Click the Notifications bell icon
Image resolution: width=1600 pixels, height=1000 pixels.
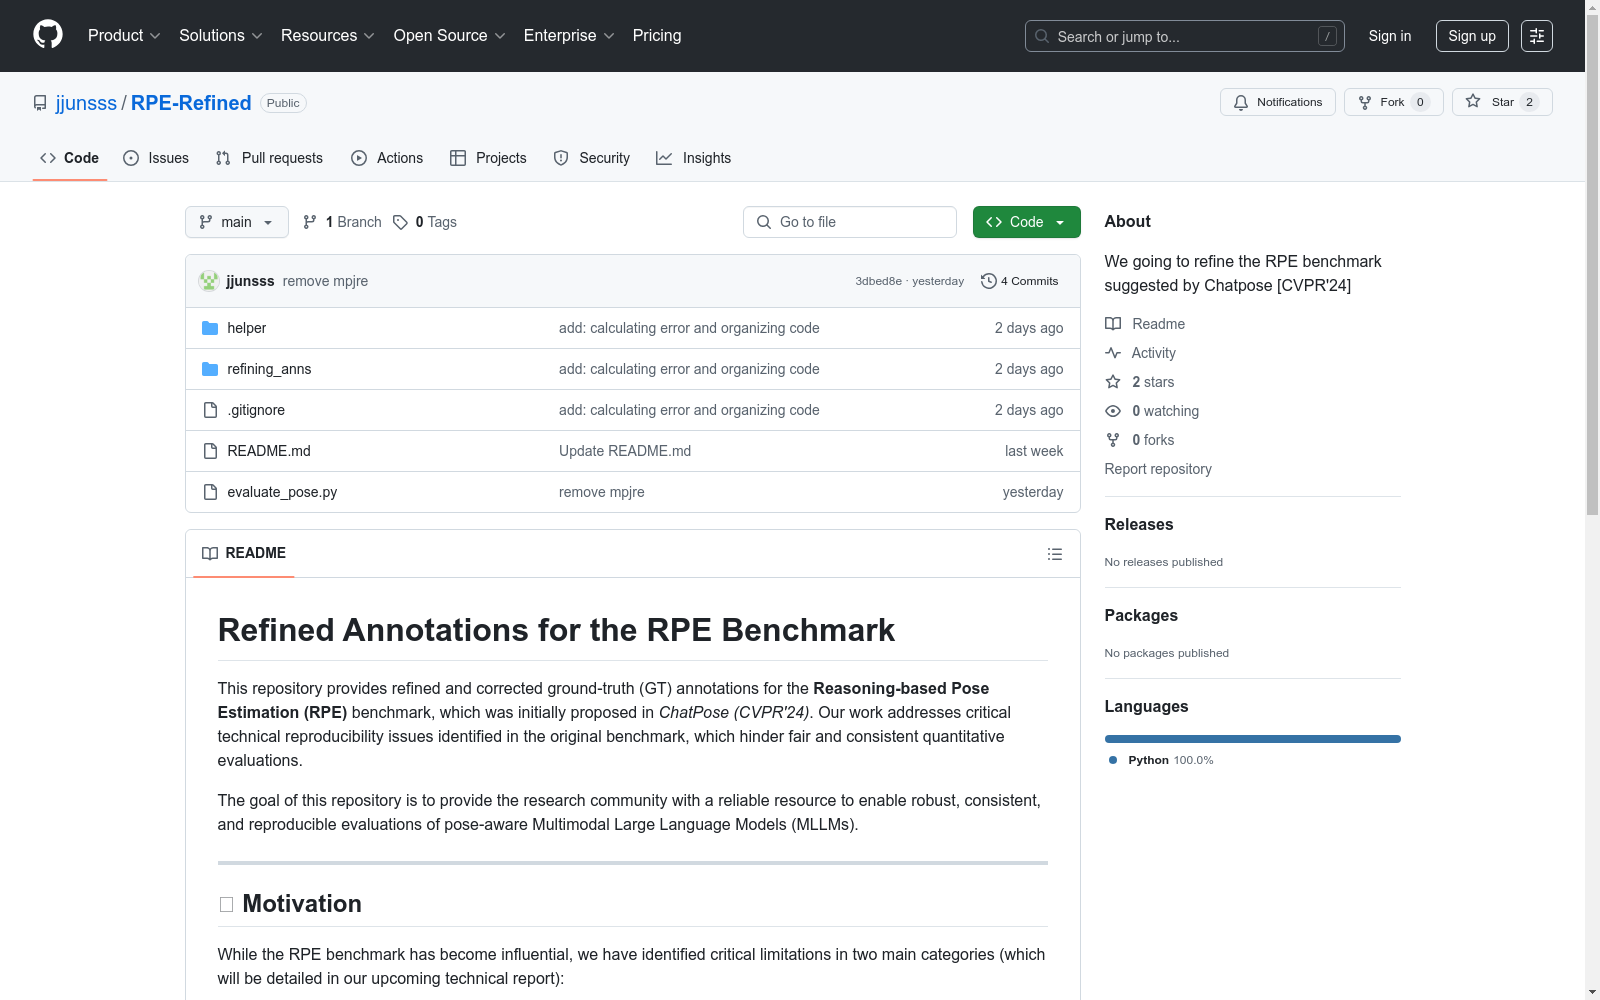pyautogui.click(x=1241, y=102)
